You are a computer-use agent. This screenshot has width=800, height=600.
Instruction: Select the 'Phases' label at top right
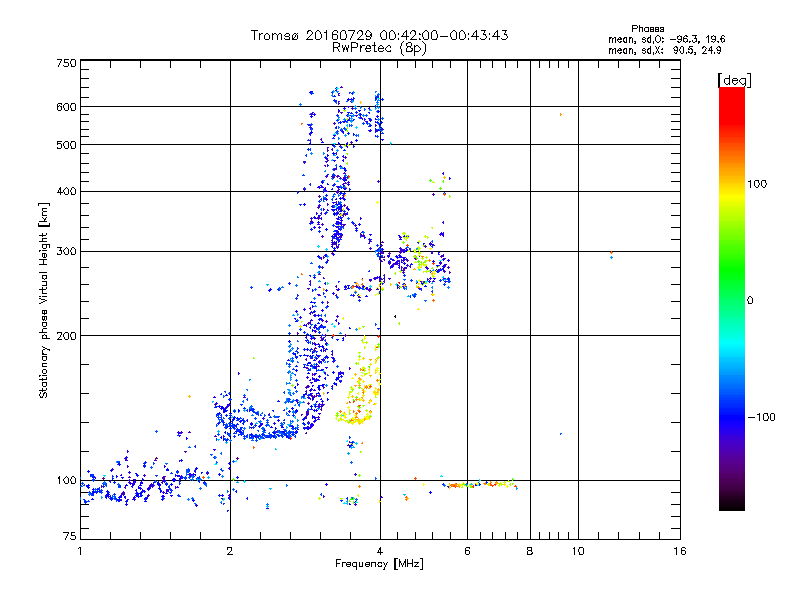tap(647, 29)
